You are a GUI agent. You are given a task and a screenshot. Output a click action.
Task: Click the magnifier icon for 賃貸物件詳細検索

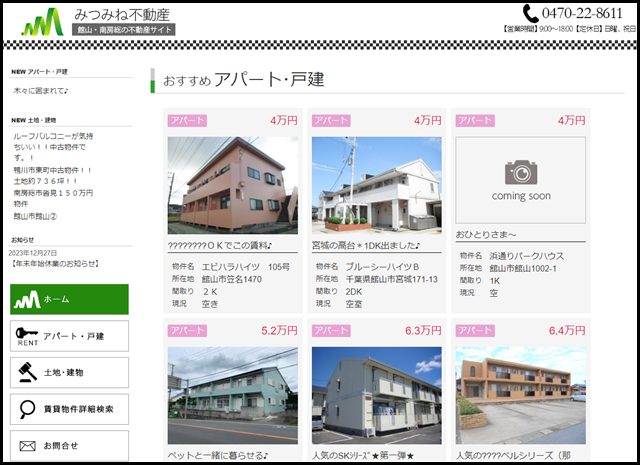(x=27, y=409)
